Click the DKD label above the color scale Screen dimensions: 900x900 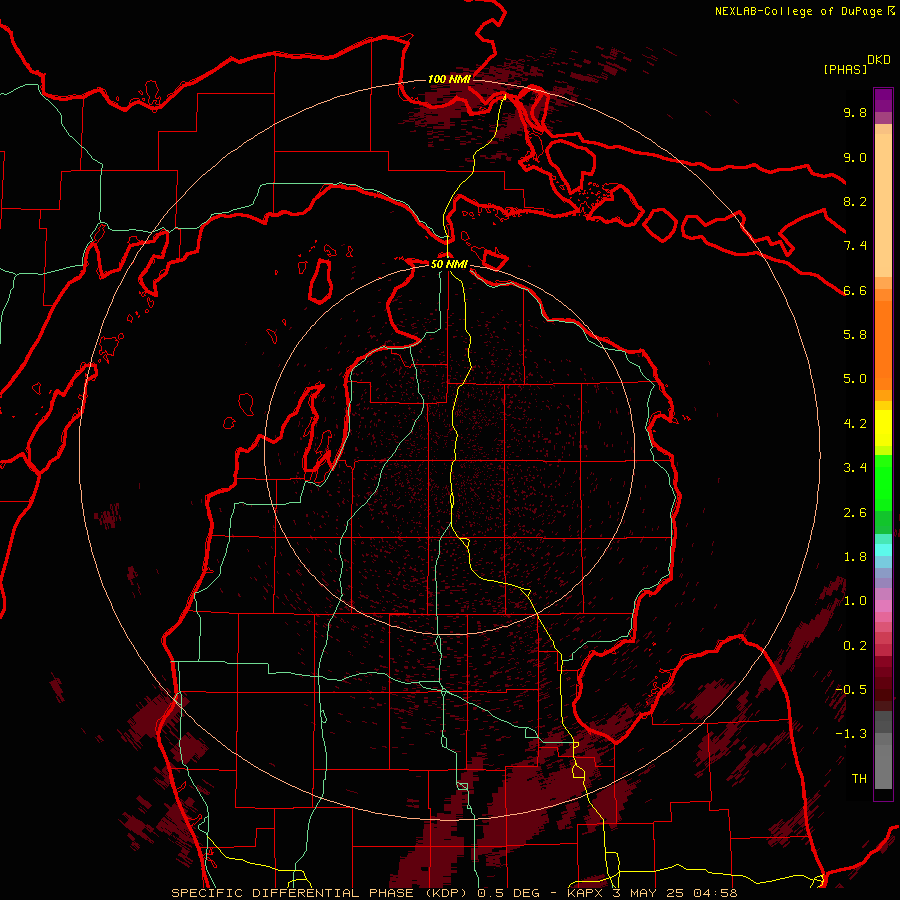coord(879,60)
